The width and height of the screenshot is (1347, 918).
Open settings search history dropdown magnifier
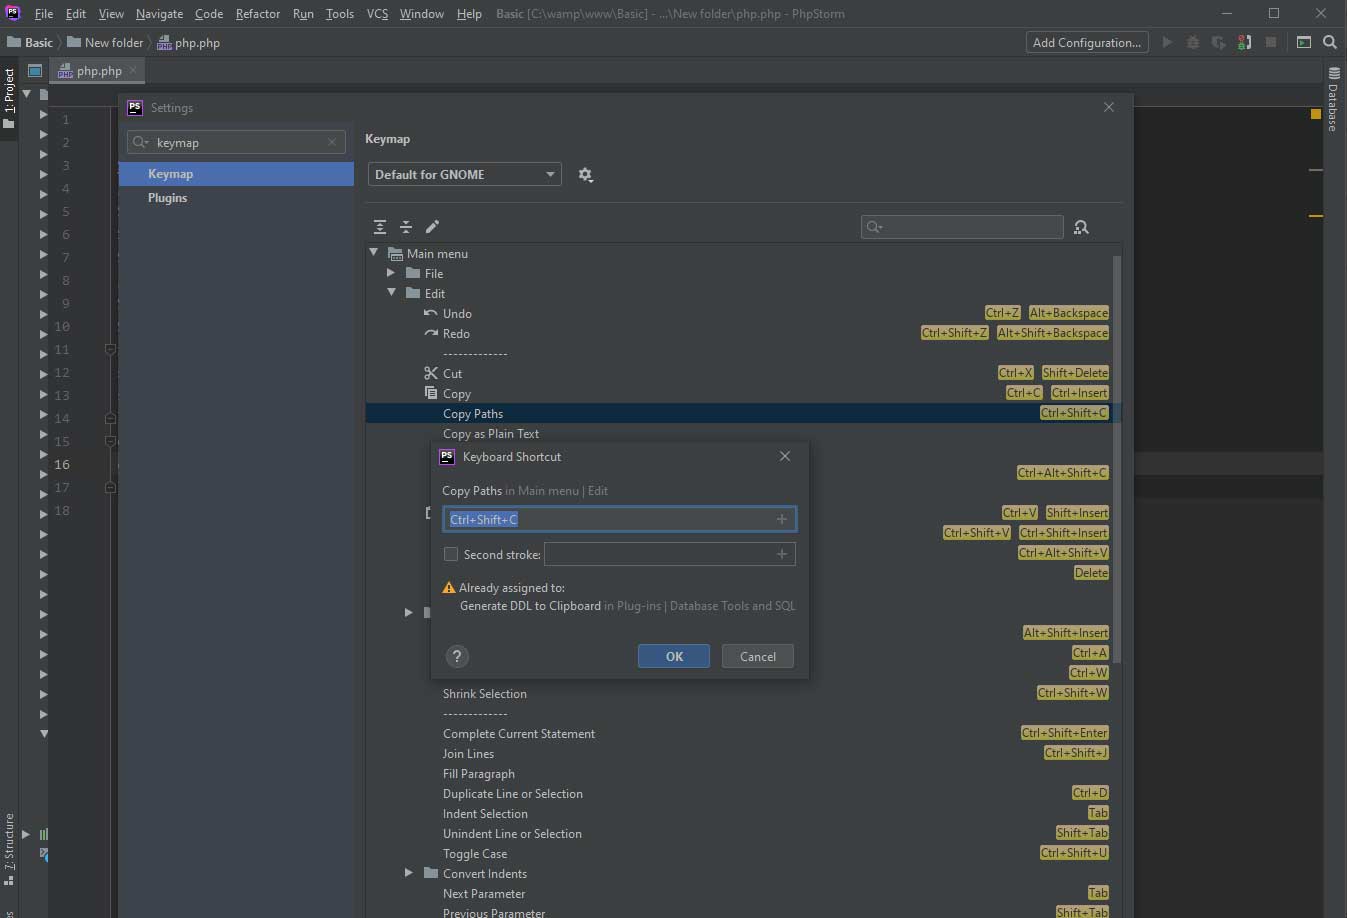pos(140,142)
